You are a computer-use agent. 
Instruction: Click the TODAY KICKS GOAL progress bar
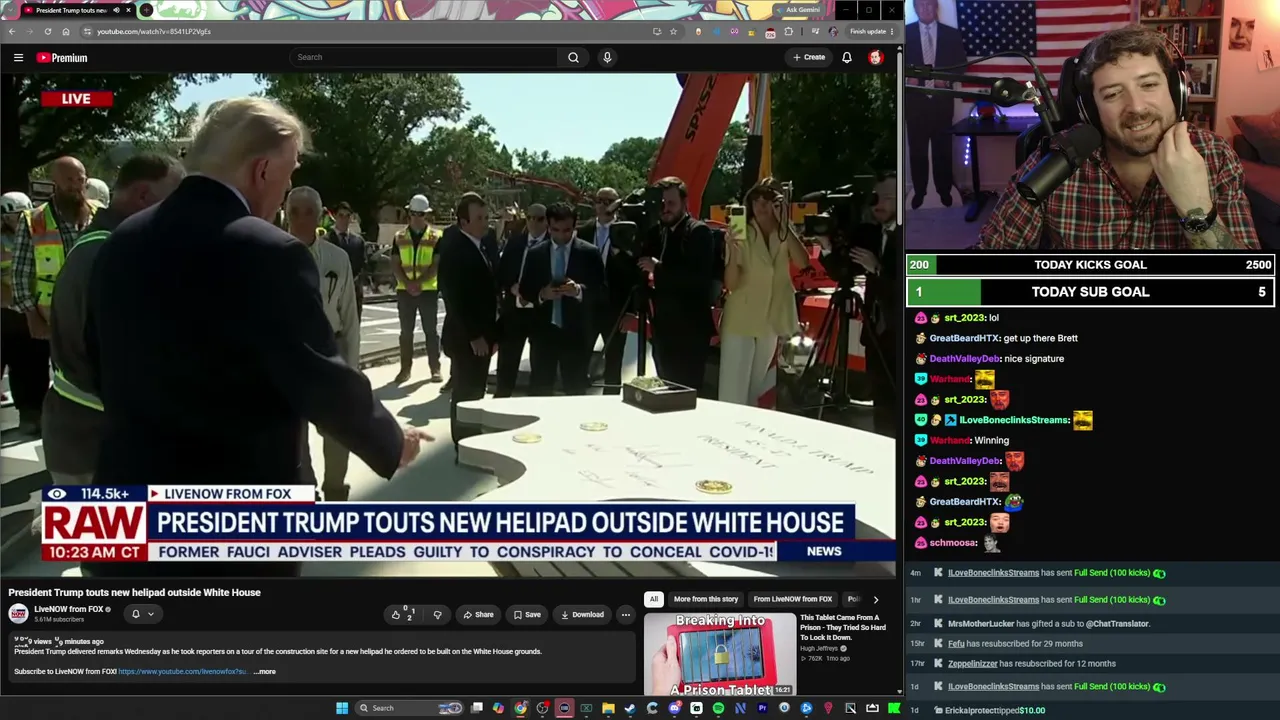[x=1090, y=265]
